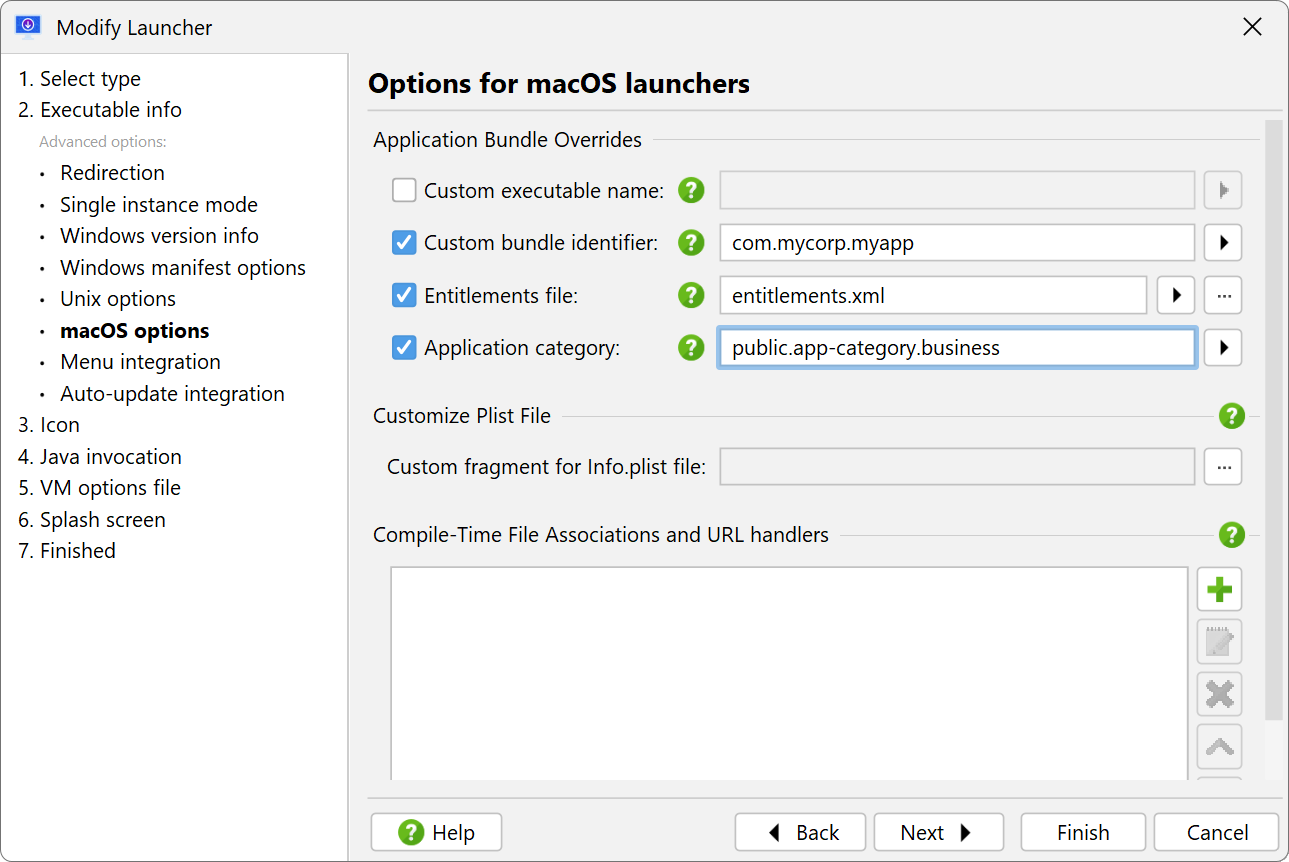The image size is (1289, 862).
Task: Add a file association with the green plus
Action: pos(1219,589)
